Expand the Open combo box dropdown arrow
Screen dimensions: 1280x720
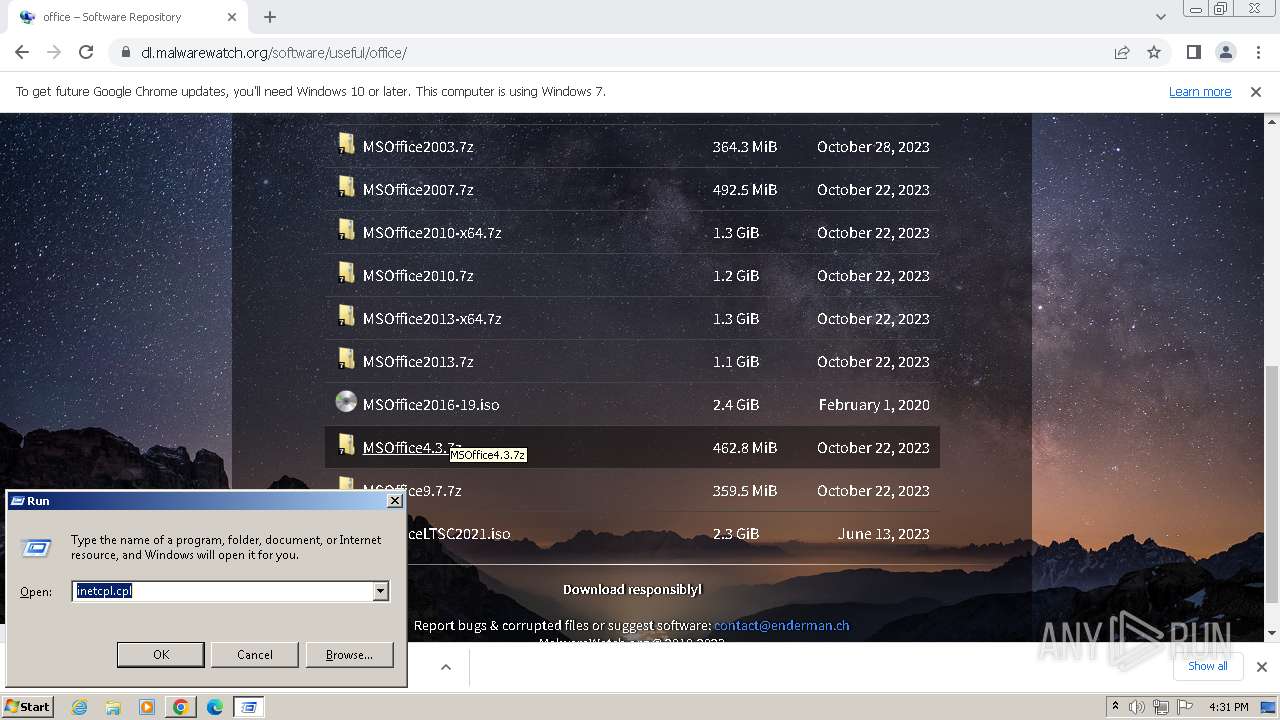(x=380, y=591)
